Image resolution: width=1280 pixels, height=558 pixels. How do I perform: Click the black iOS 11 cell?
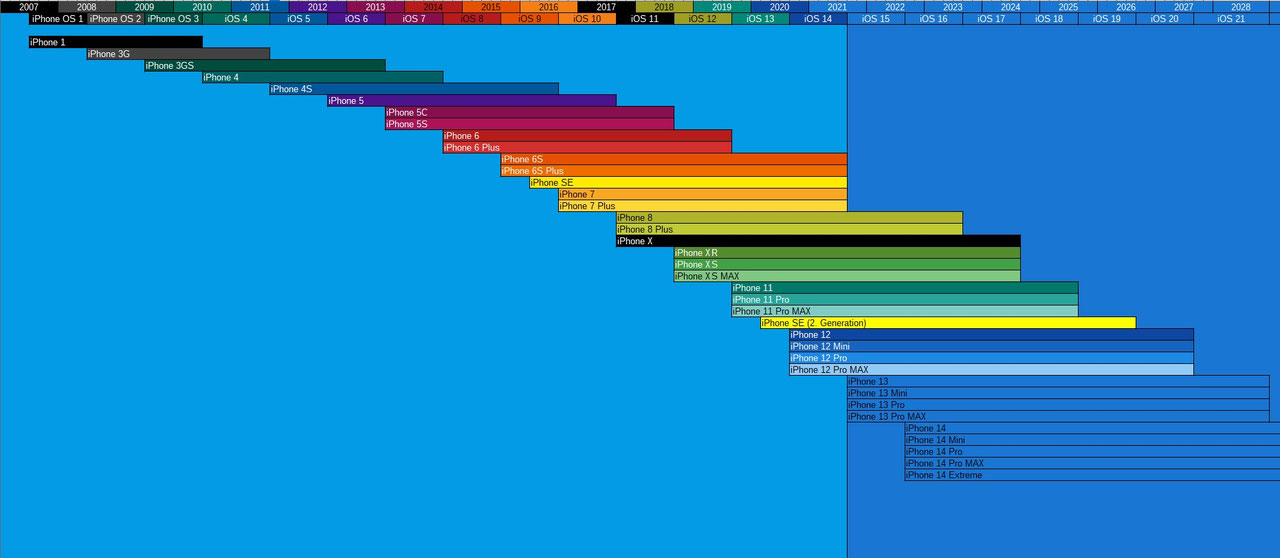(645, 19)
